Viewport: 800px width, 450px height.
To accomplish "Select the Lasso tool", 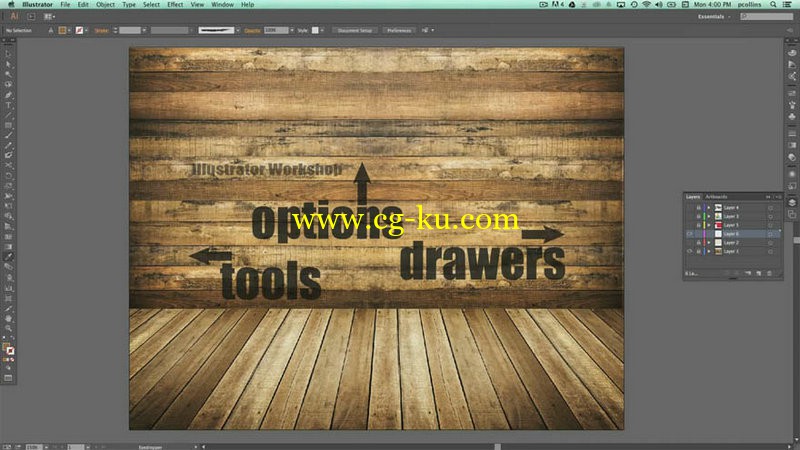I will 8,85.
